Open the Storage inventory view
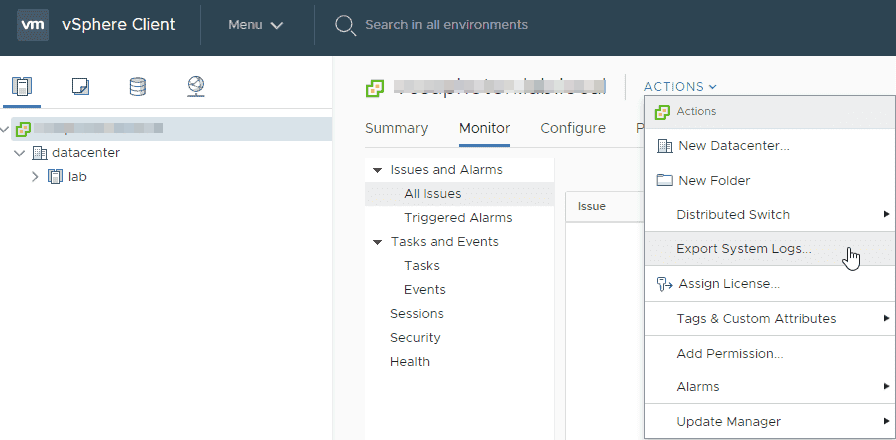Screen dimensions: 896x440 click(x=138, y=86)
